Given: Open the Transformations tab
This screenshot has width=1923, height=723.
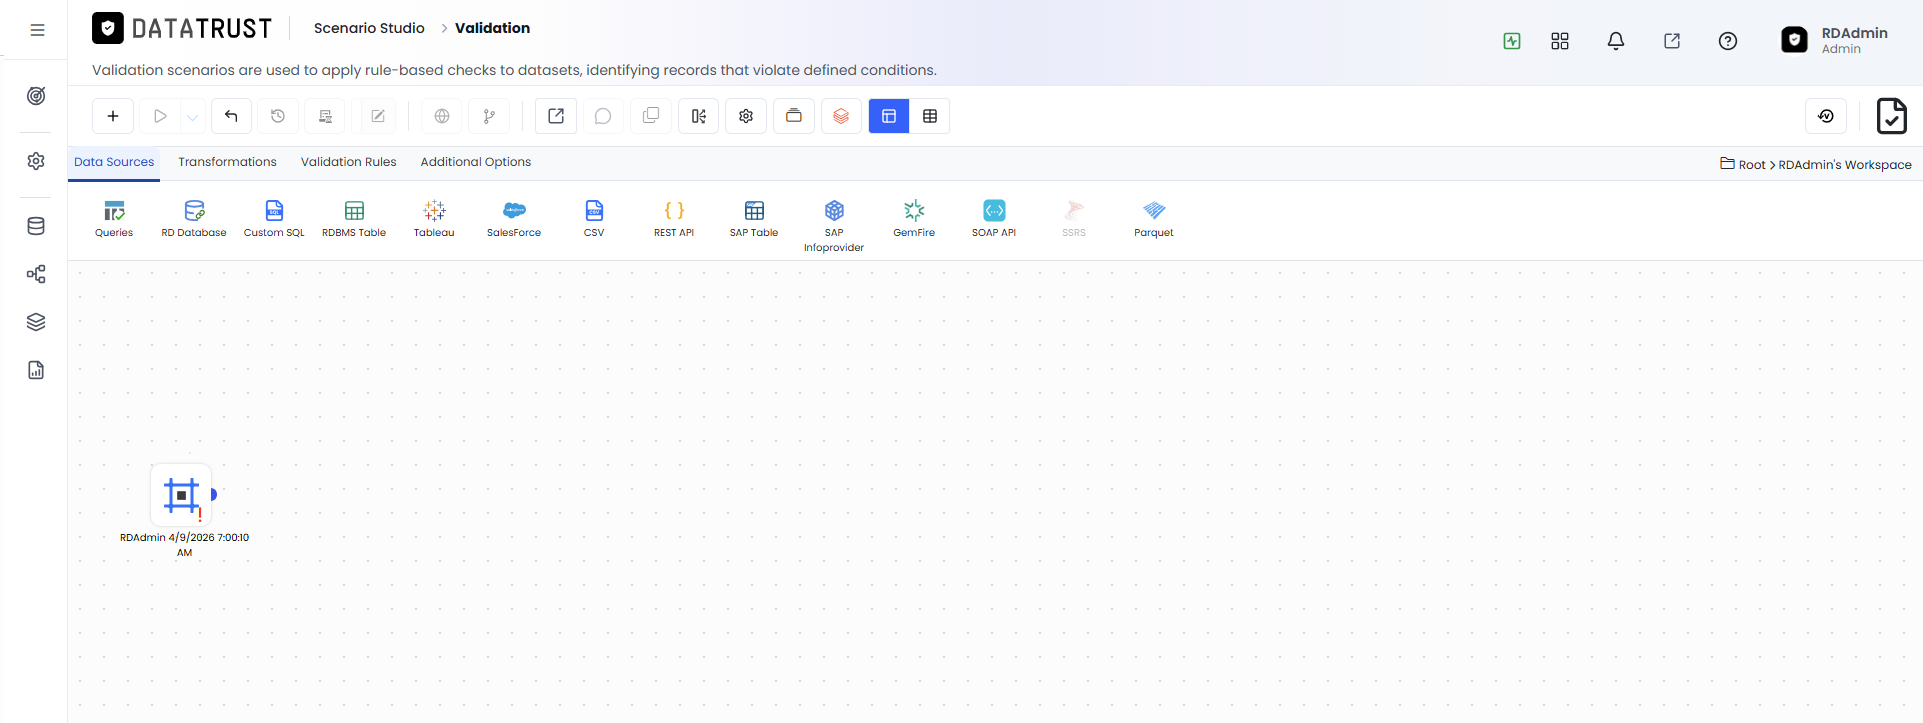Looking at the screenshot, I should (227, 162).
